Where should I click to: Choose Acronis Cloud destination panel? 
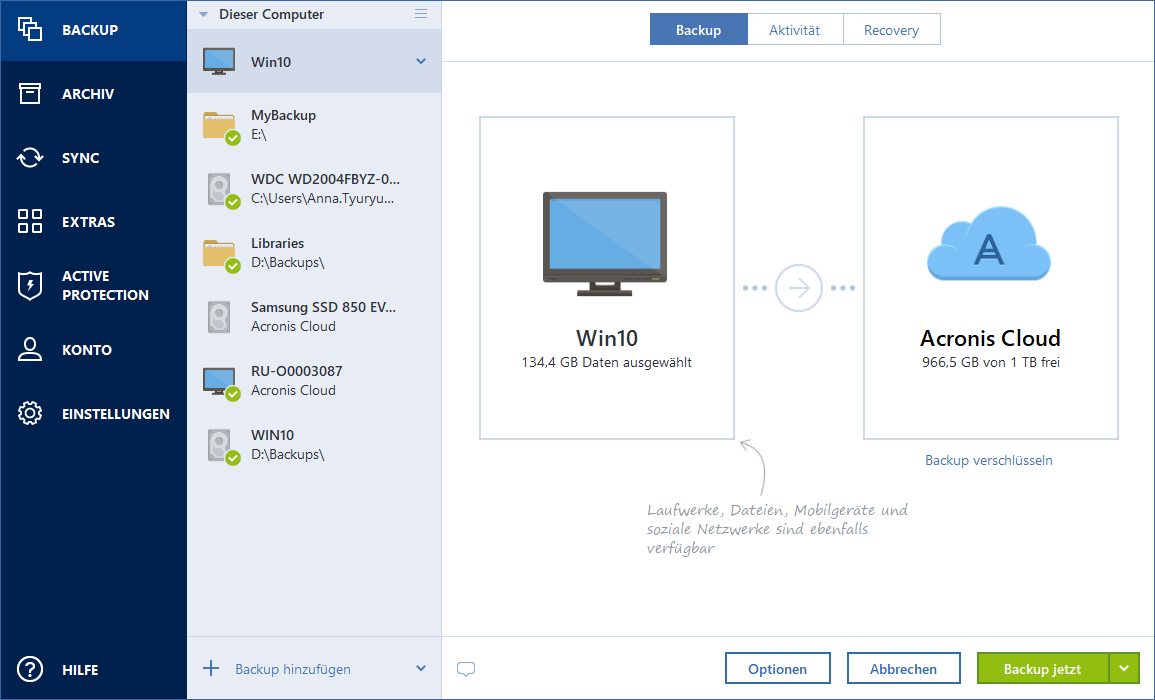(990, 278)
